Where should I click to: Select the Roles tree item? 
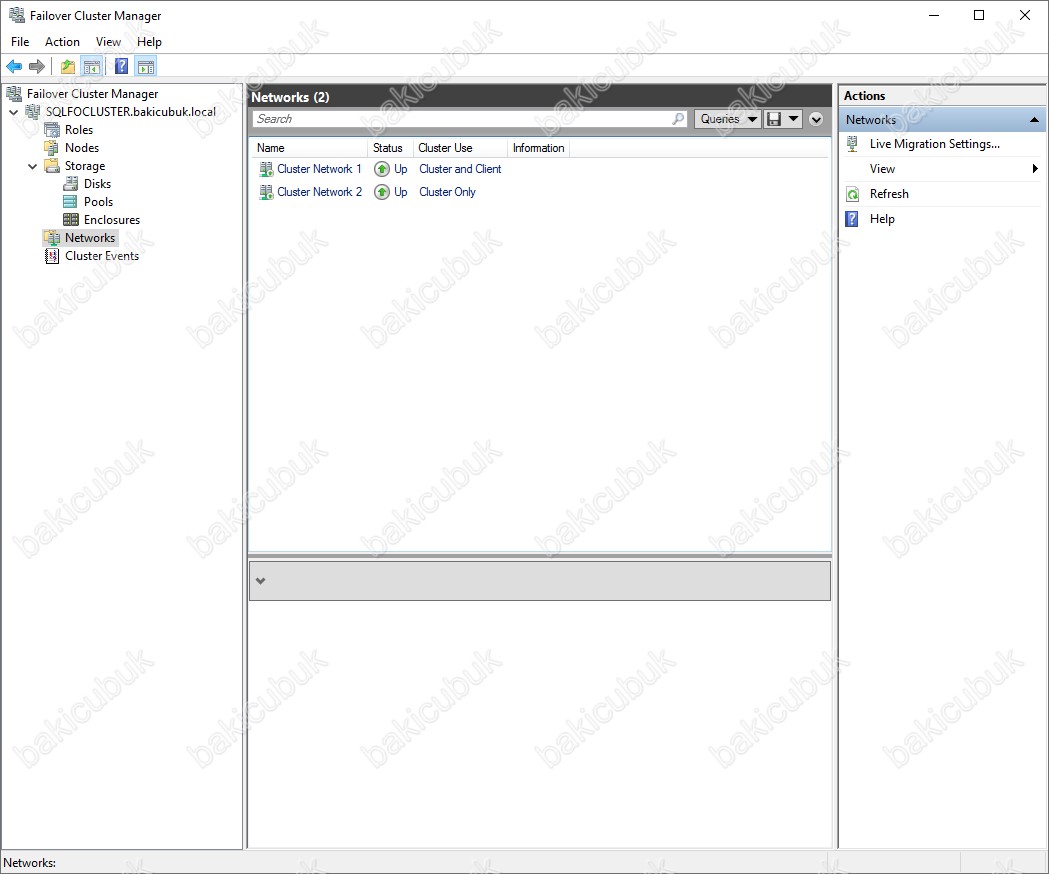tap(79, 130)
